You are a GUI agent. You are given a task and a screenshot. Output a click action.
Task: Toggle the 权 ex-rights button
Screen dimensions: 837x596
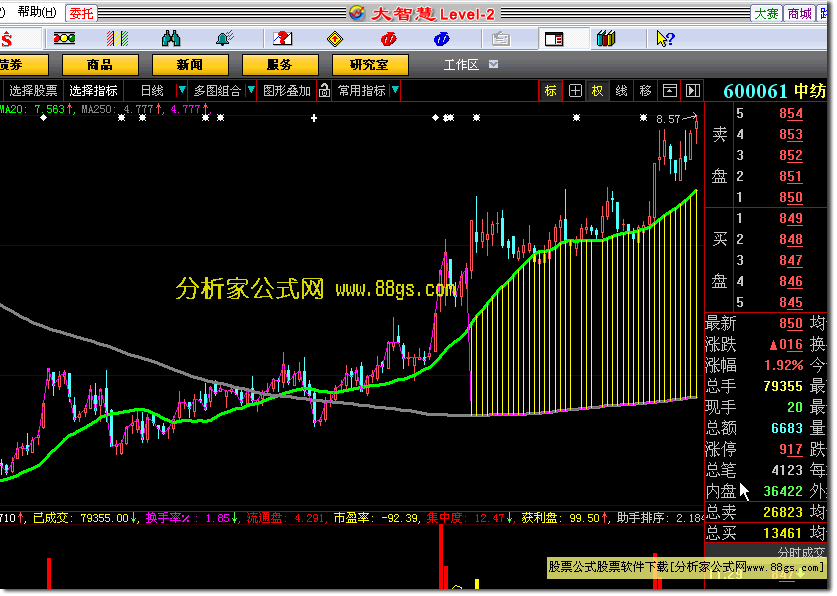[x=597, y=91]
